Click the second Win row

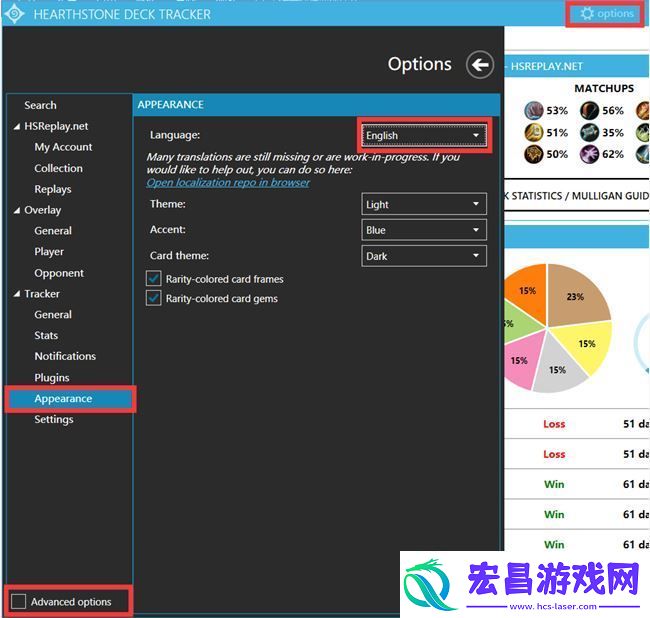577,514
